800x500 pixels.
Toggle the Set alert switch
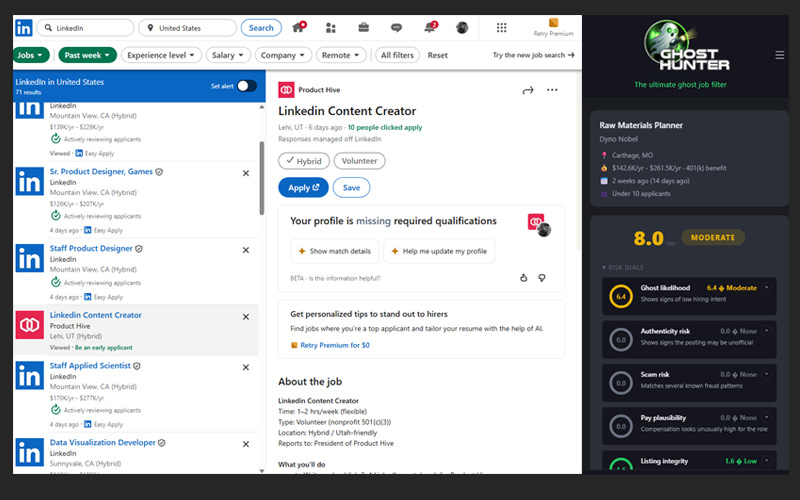[246, 86]
